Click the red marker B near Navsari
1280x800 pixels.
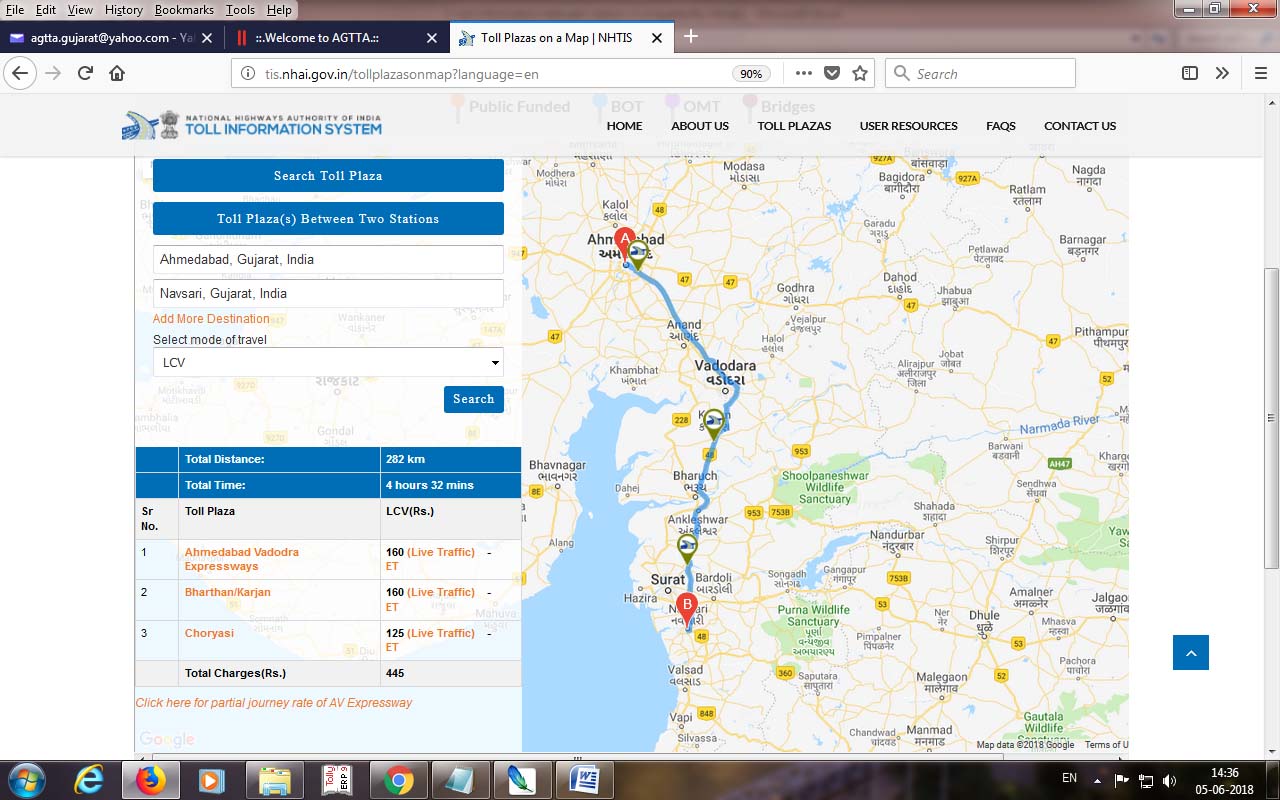[686, 607]
